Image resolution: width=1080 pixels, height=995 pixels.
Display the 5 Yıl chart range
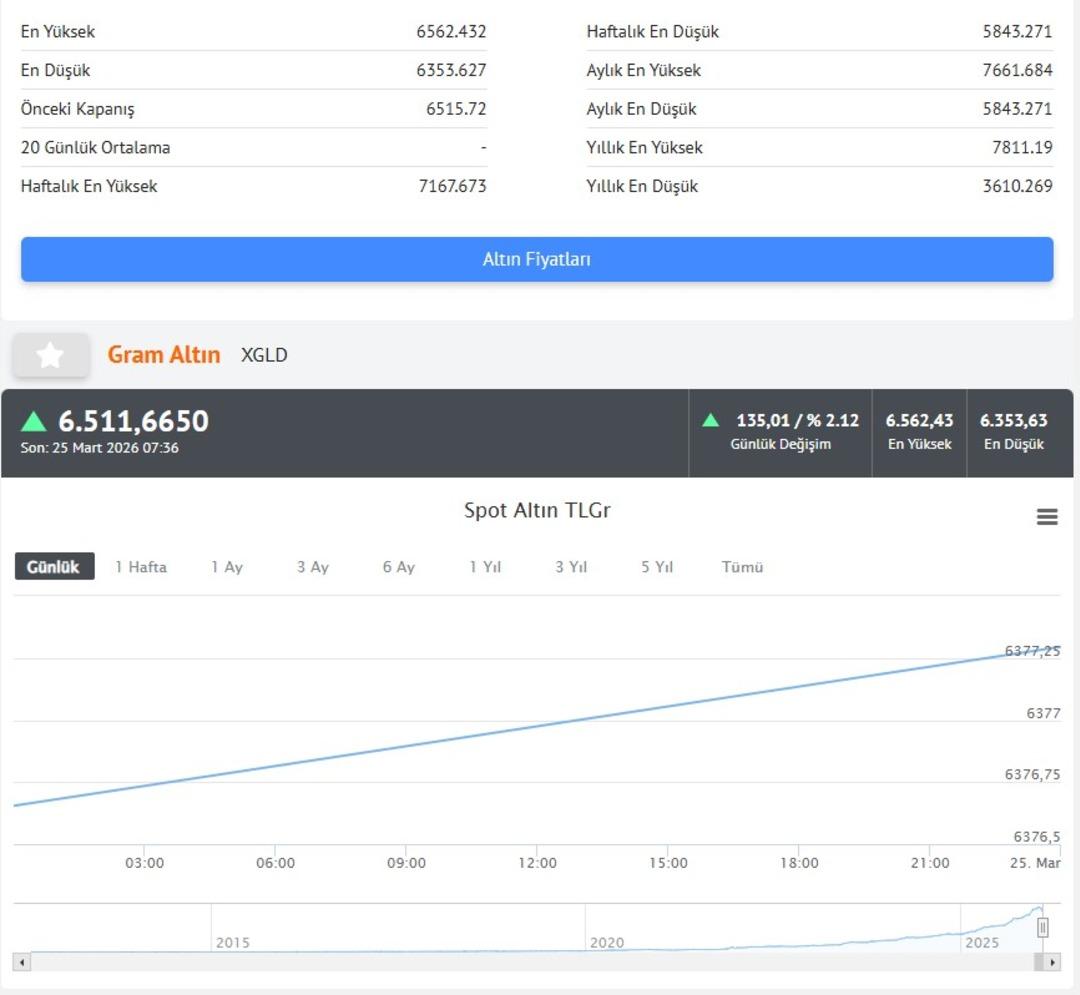tap(657, 567)
